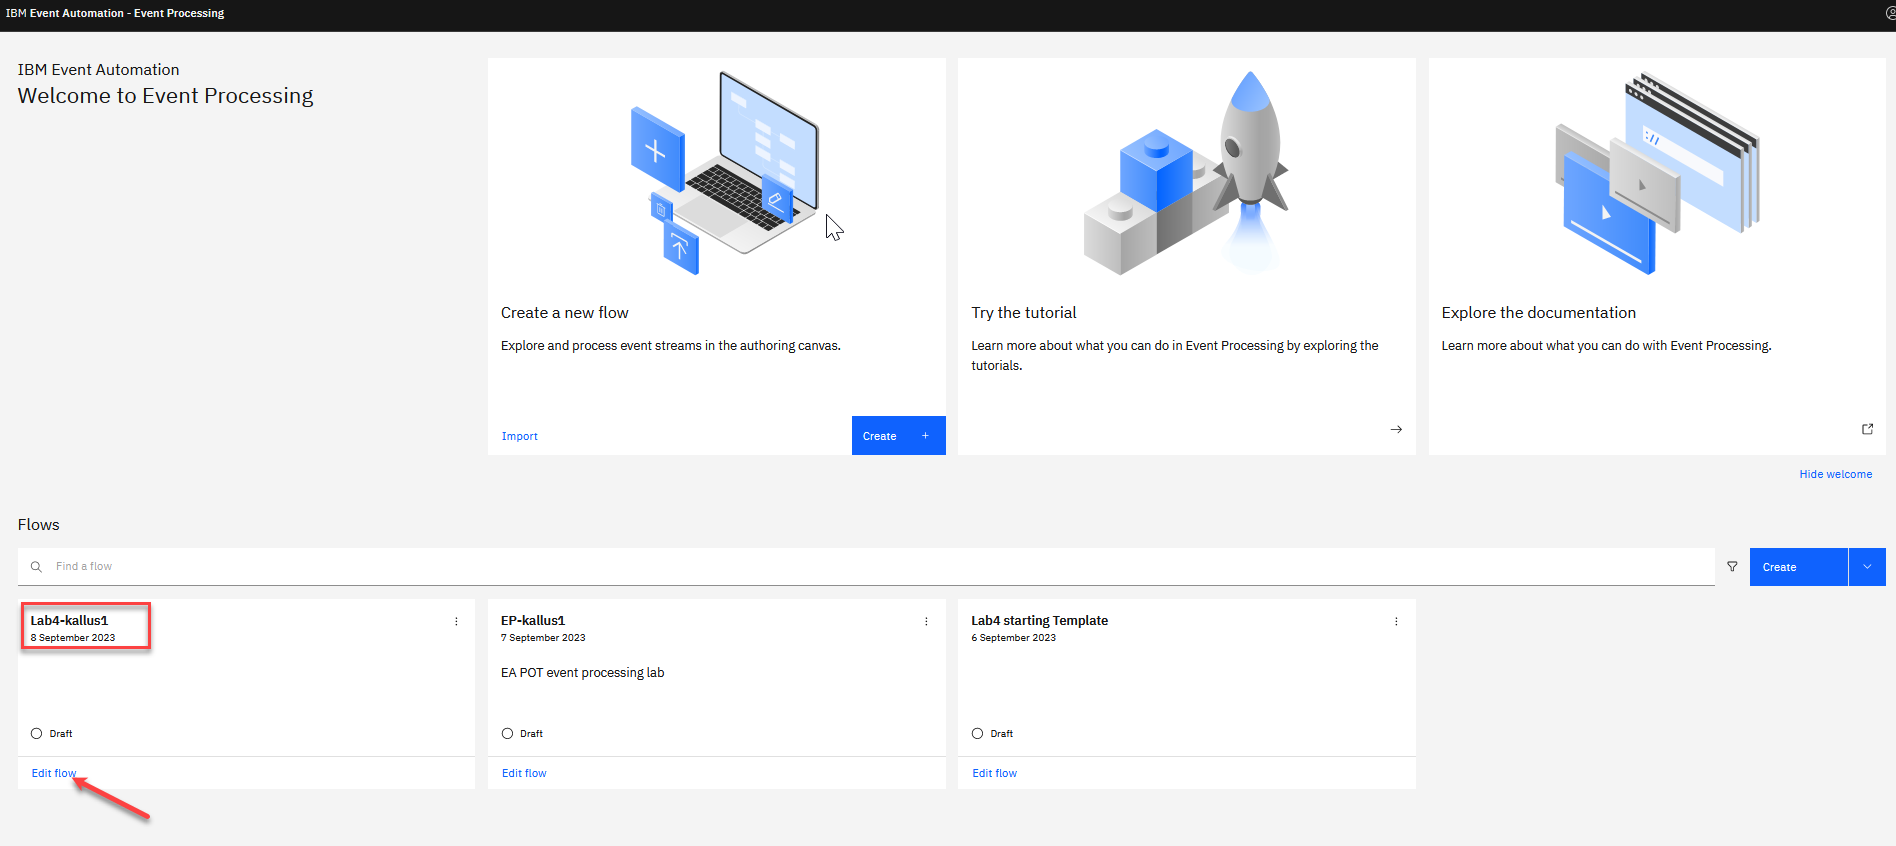
Task: Click Draft status circle on Lab4 starting Template
Action: [x=977, y=733]
